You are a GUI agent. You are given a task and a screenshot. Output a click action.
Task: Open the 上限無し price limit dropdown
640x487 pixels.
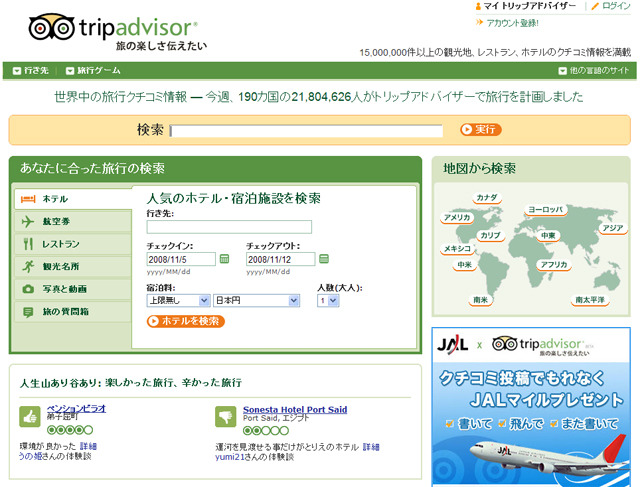[178, 300]
